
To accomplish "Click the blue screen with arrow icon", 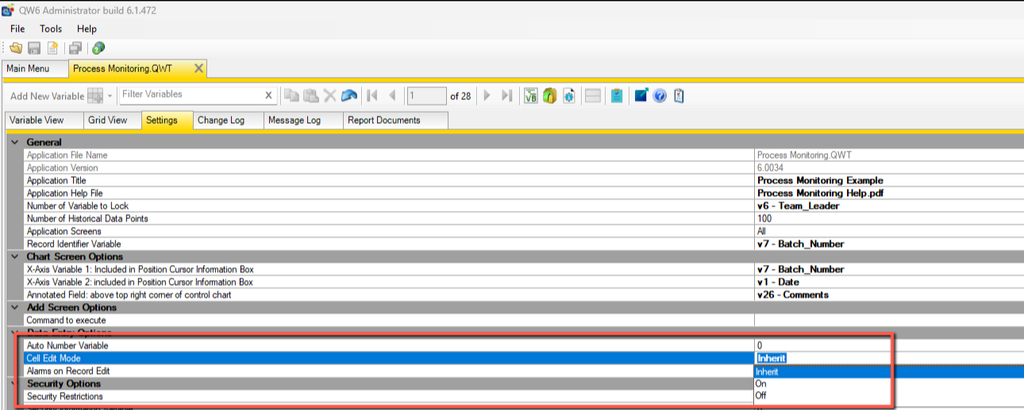I will pos(641,96).
